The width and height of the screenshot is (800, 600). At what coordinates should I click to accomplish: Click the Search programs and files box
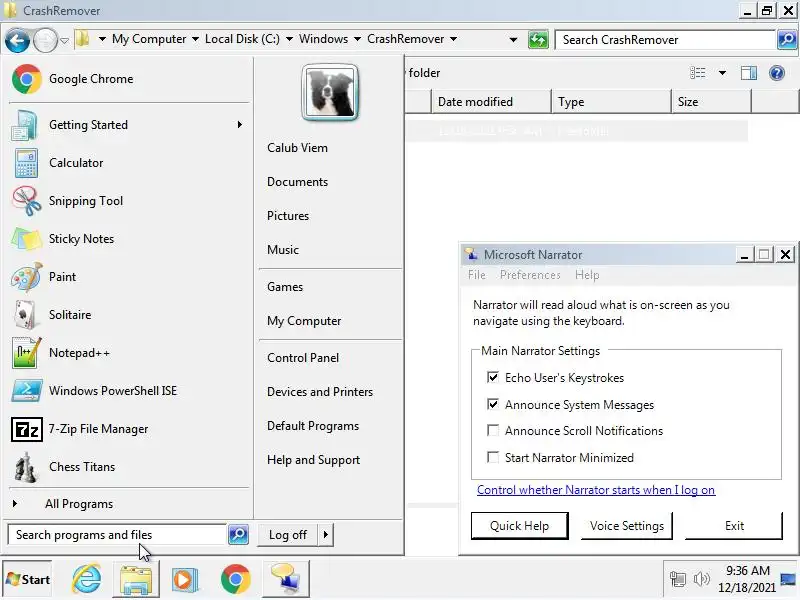(117, 535)
